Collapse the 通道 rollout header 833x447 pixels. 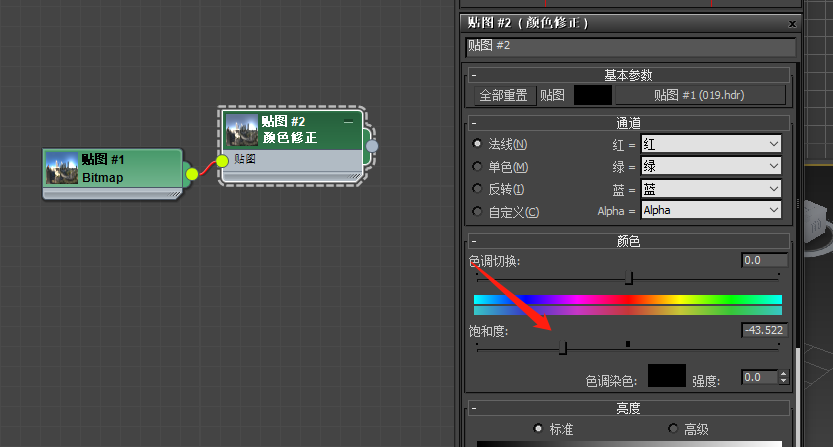(x=628, y=123)
